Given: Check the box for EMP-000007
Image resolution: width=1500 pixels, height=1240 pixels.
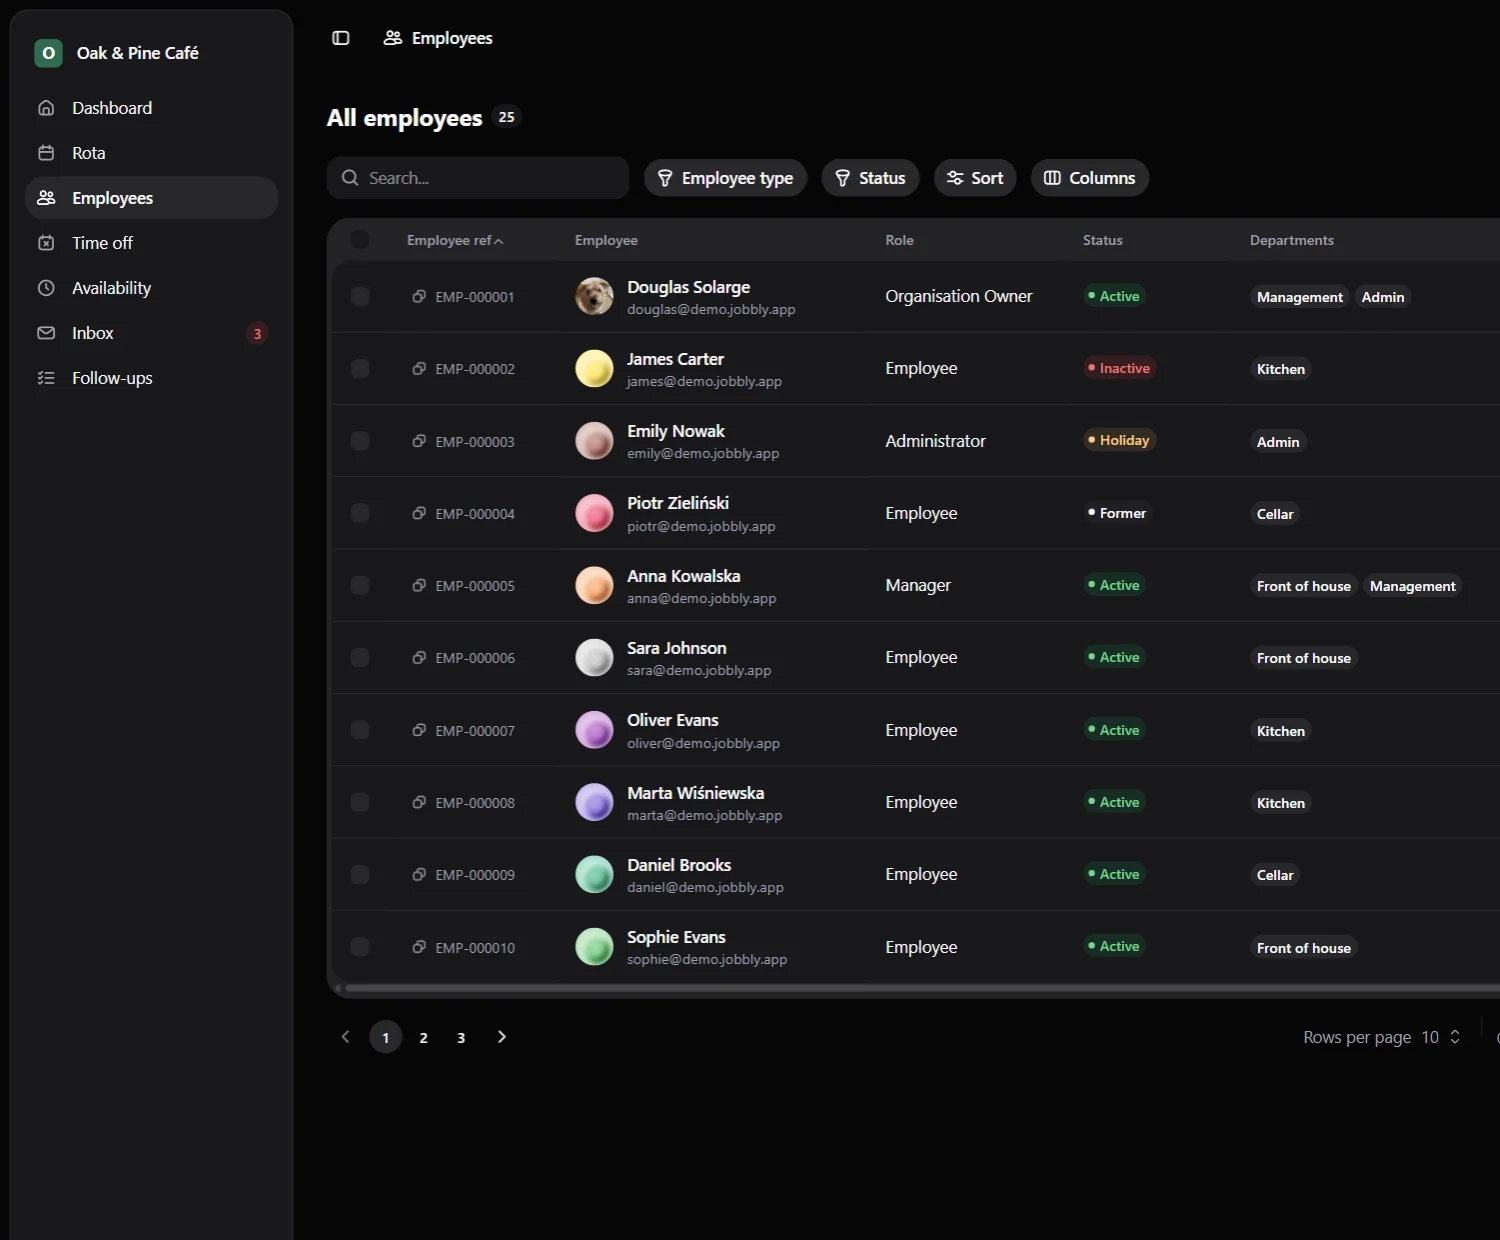Looking at the screenshot, I should [x=360, y=730].
